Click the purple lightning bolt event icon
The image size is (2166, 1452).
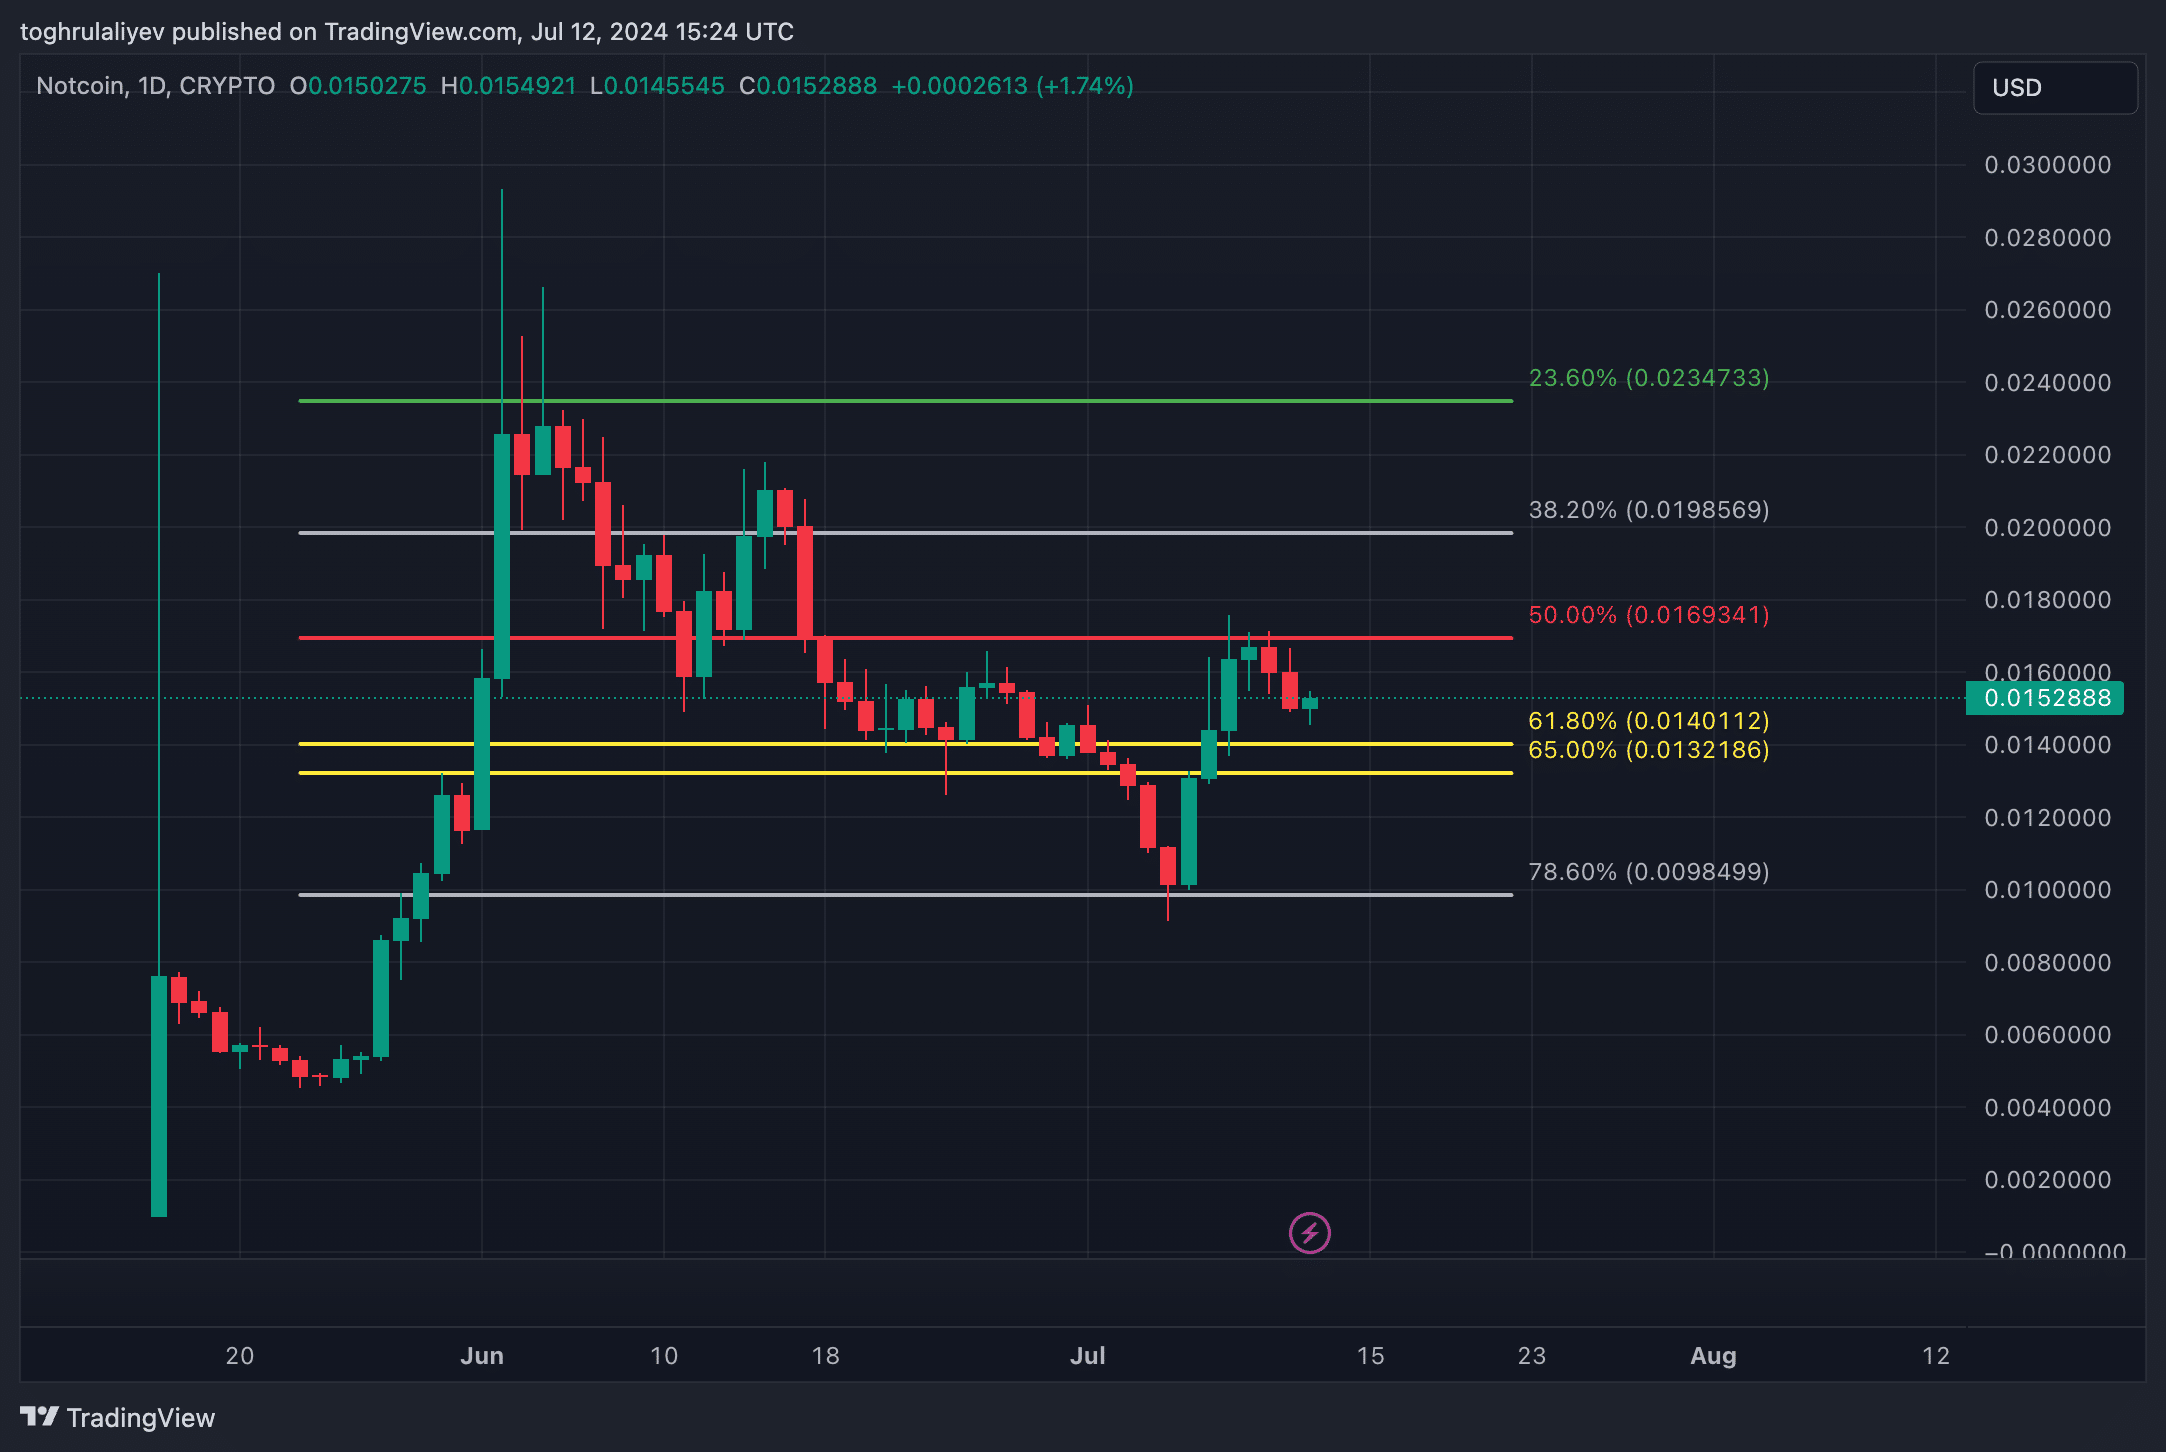click(x=1310, y=1233)
